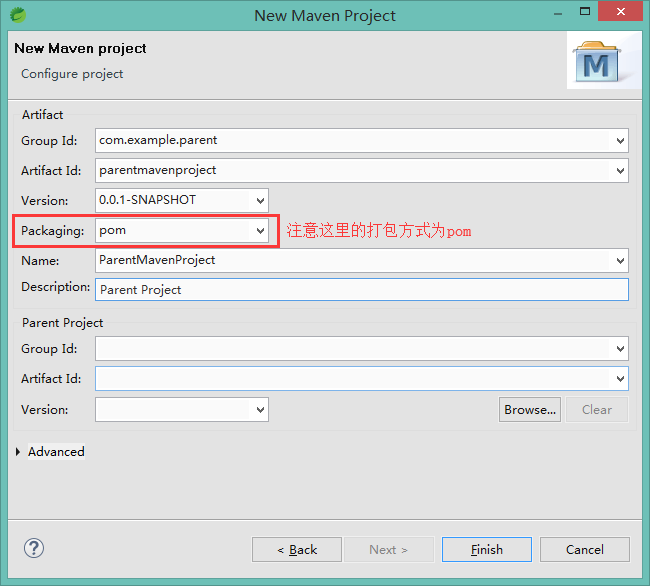
Task: Expand the Advanced section
Action: [18, 452]
